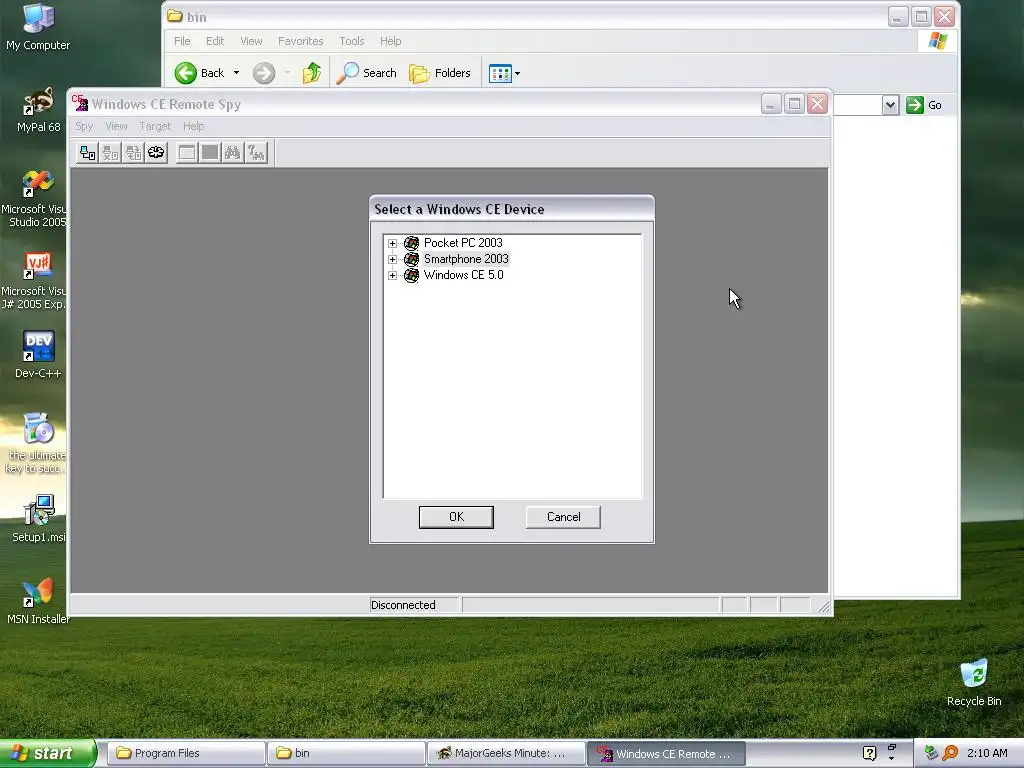1024x768 pixels.
Task: Click the Find Next binoculars toolbar icon
Action: tap(256, 153)
